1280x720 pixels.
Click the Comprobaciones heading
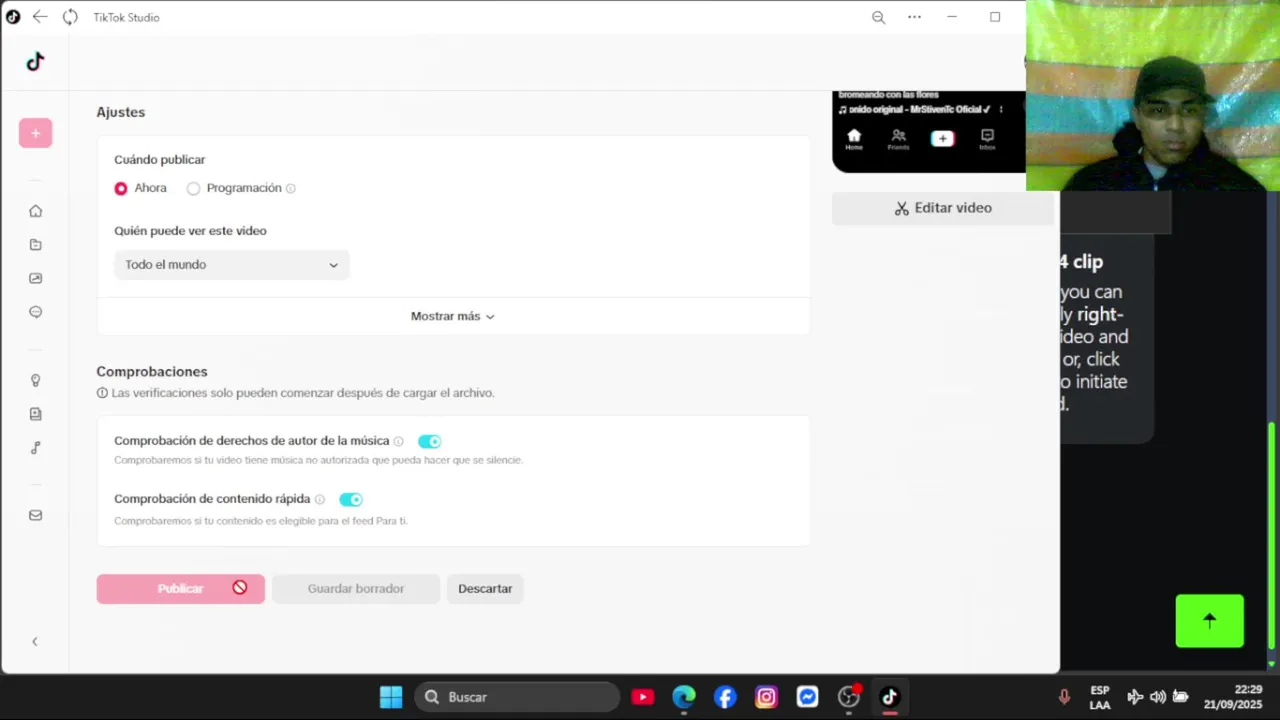pyautogui.click(x=152, y=371)
